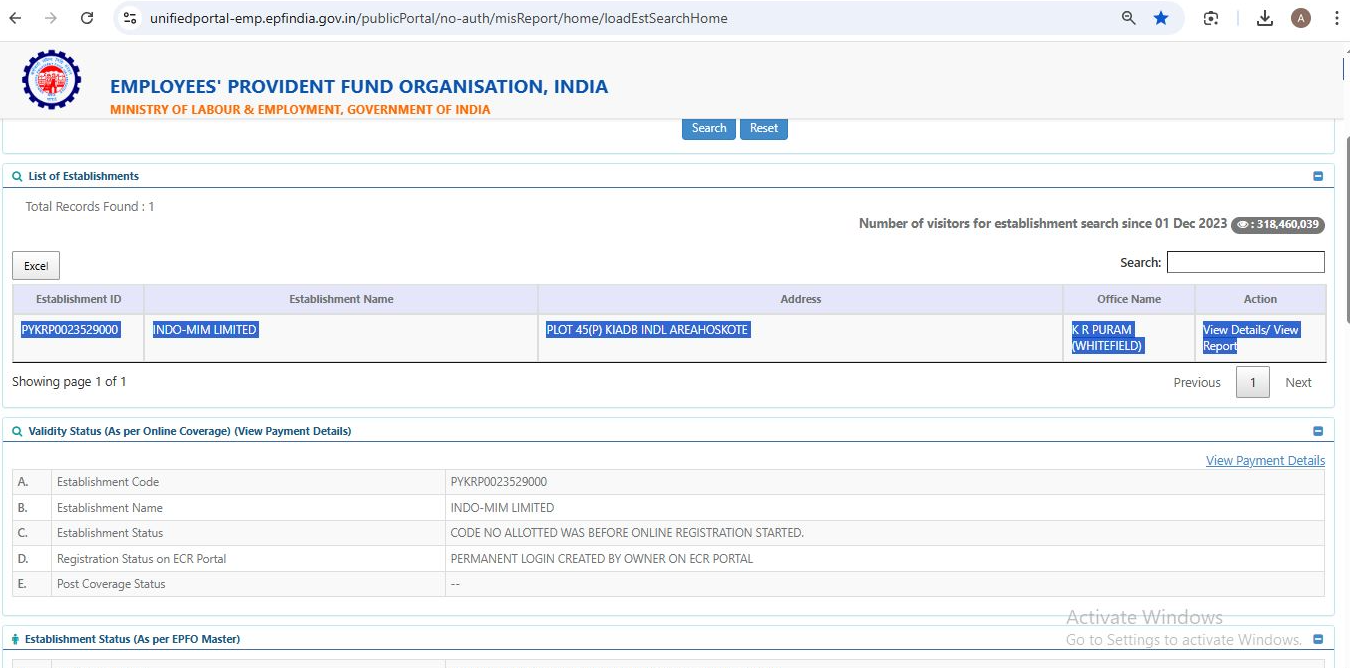This screenshot has width=1350, height=668.
Task: Go to the Next results page
Action: [x=1298, y=383]
